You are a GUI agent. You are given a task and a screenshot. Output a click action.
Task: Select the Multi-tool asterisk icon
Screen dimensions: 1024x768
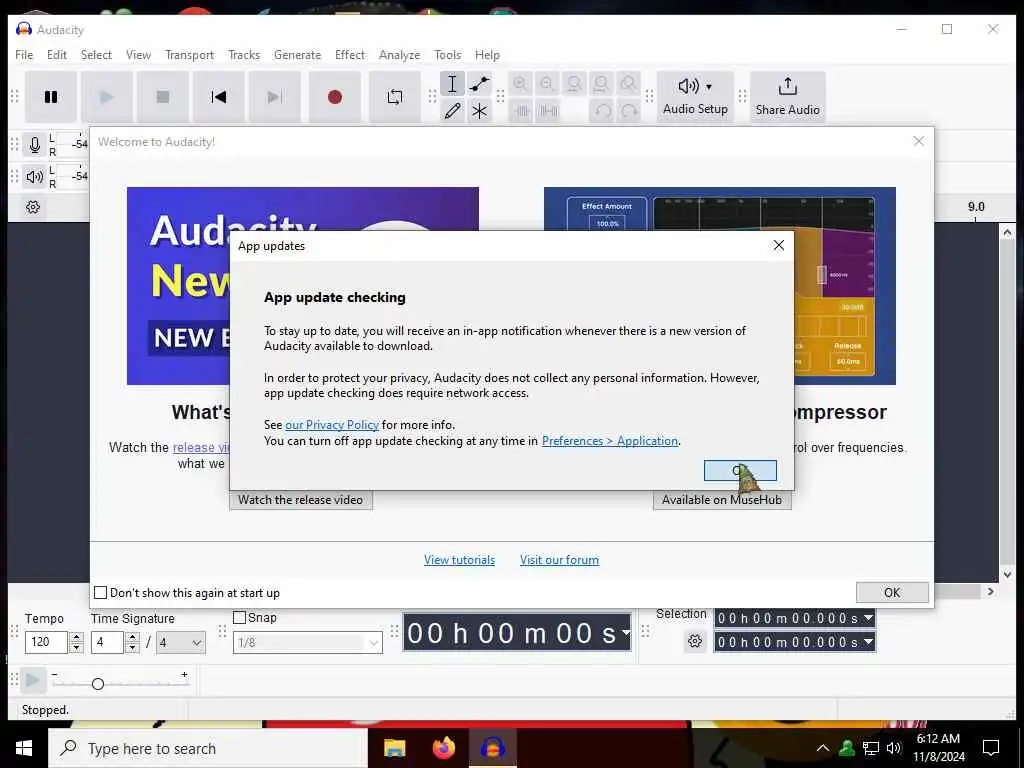pyautogui.click(x=479, y=111)
